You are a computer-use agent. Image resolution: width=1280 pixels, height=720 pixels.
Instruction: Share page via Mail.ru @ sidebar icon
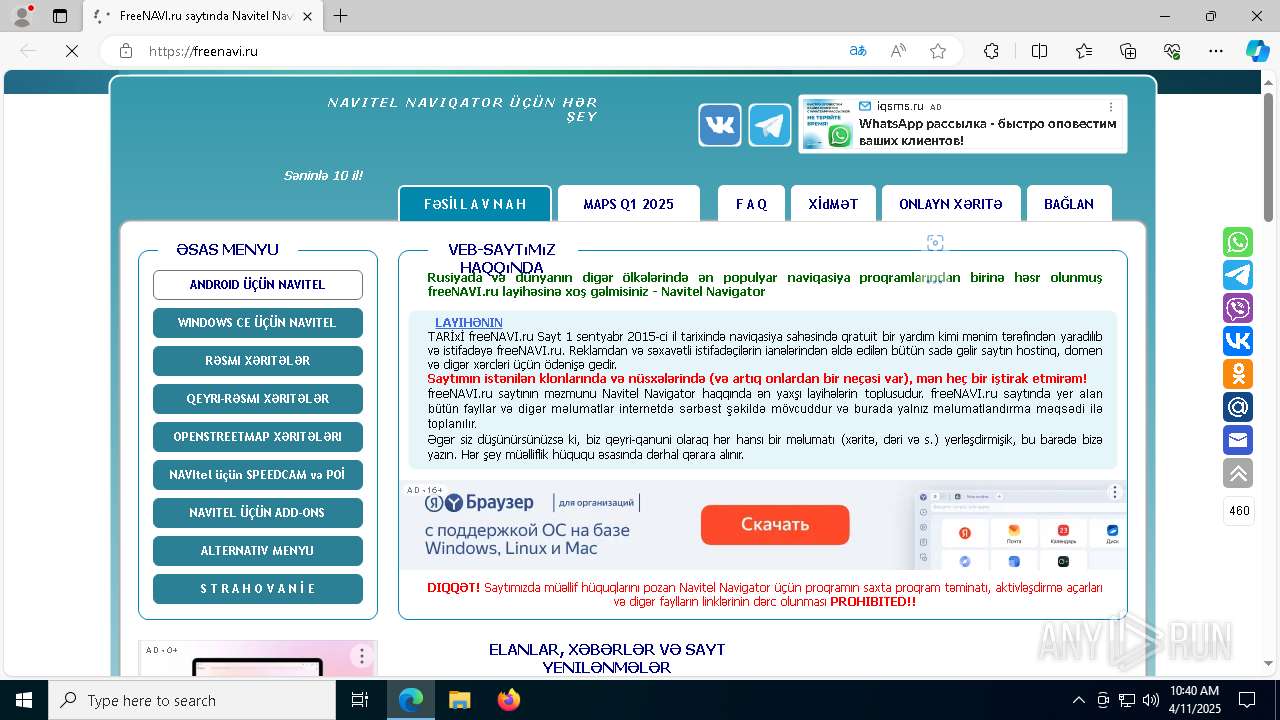point(1238,407)
